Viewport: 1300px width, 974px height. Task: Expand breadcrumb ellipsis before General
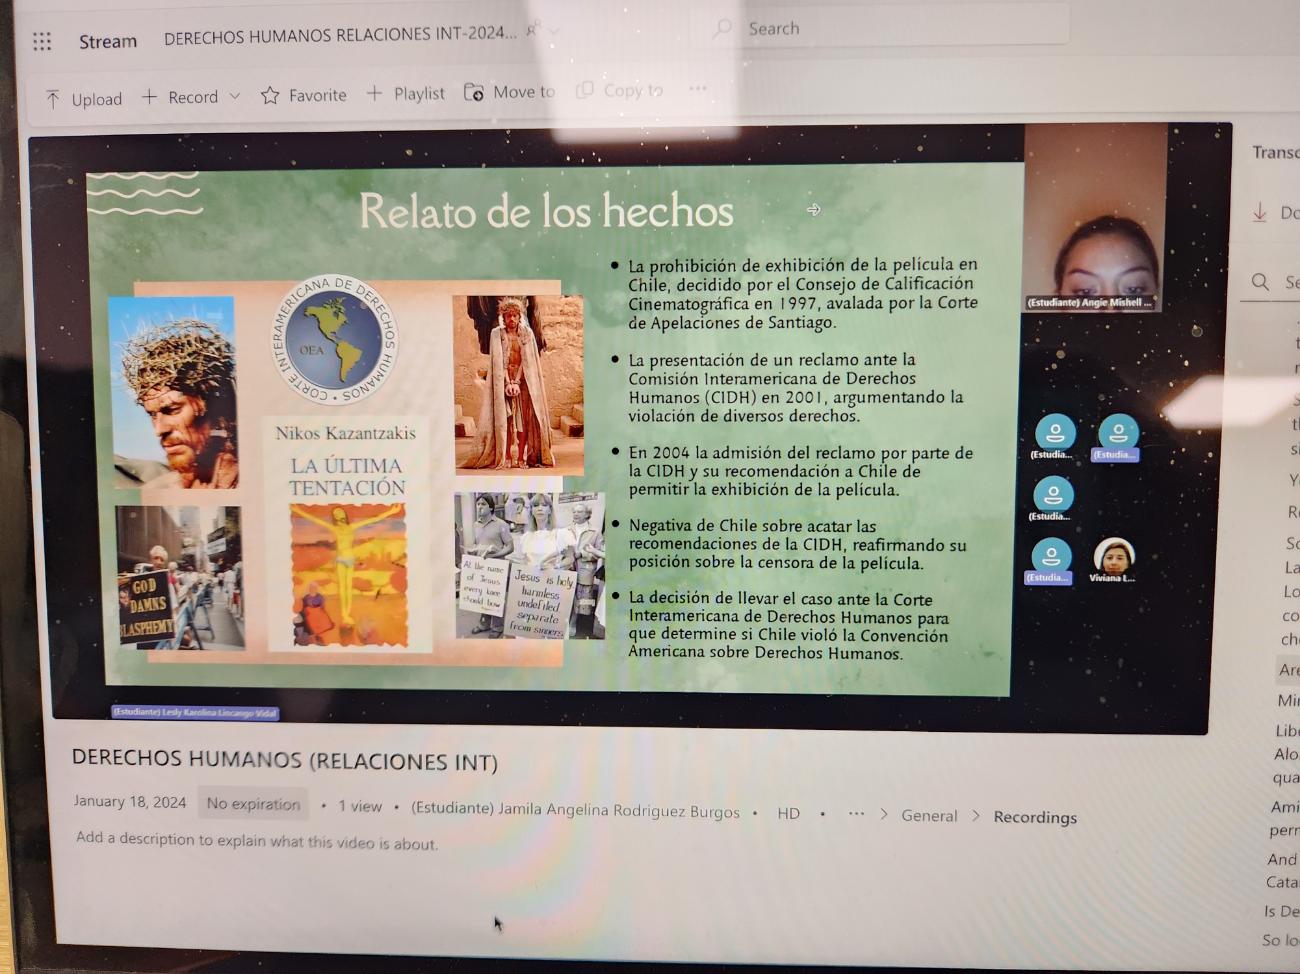pyautogui.click(x=856, y=813)
